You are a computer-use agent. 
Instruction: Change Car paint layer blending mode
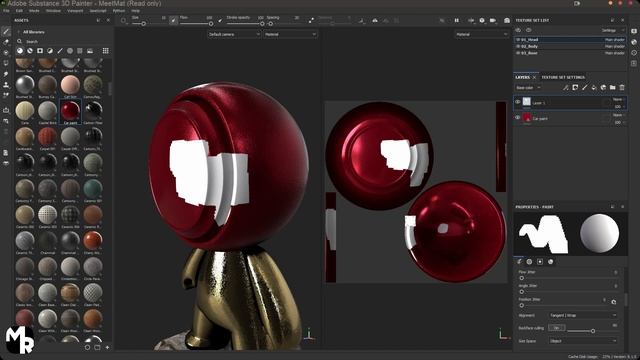[619, 115]
